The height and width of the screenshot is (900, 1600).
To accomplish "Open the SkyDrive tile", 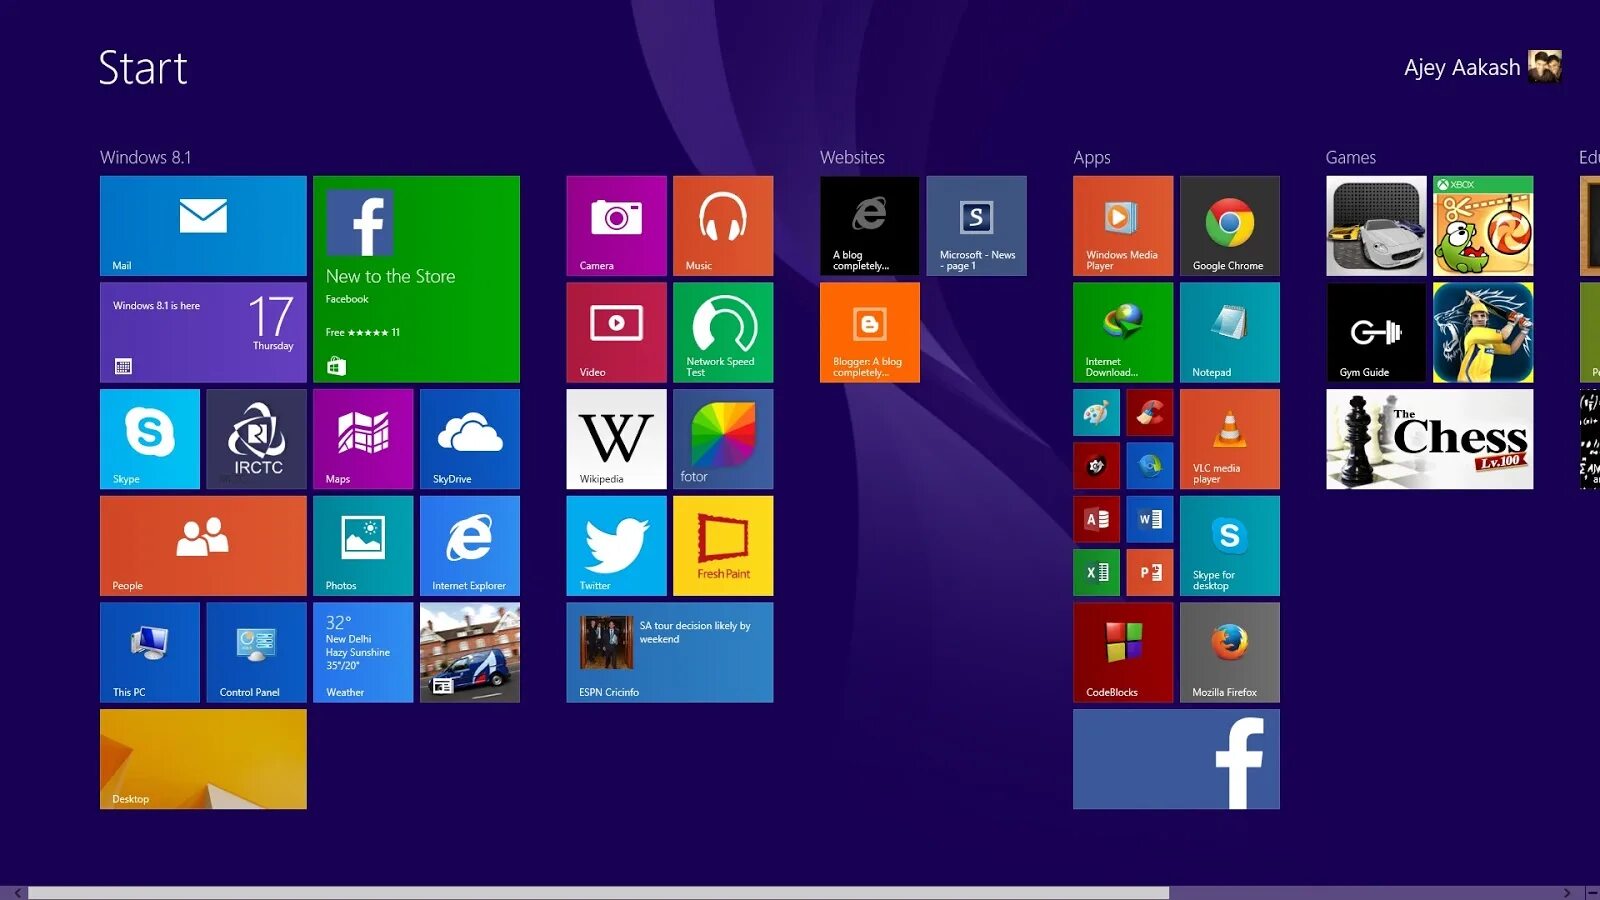I will pyautogui.click(x=470, y=439).
